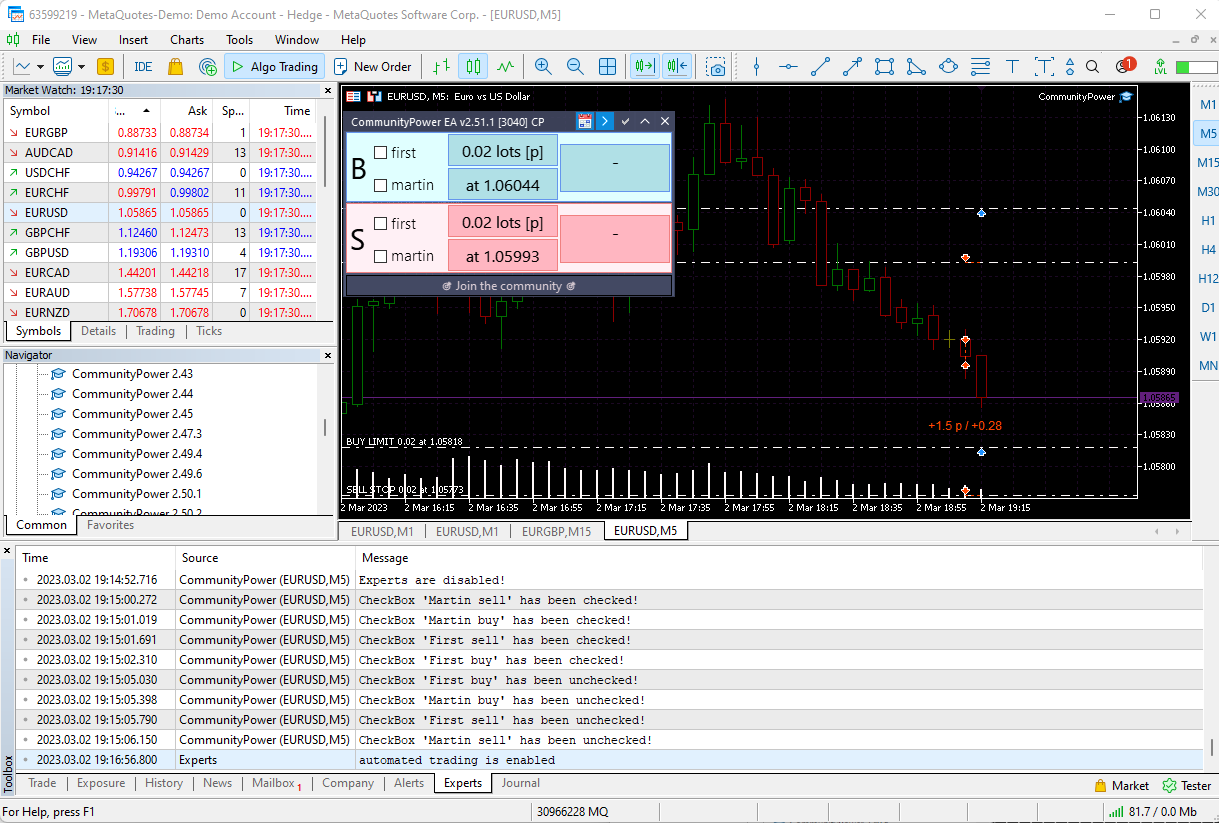The width and height of the screenshot is (1219, 823).
Task: Select the M15 timeframe button
Action: 1208,162
